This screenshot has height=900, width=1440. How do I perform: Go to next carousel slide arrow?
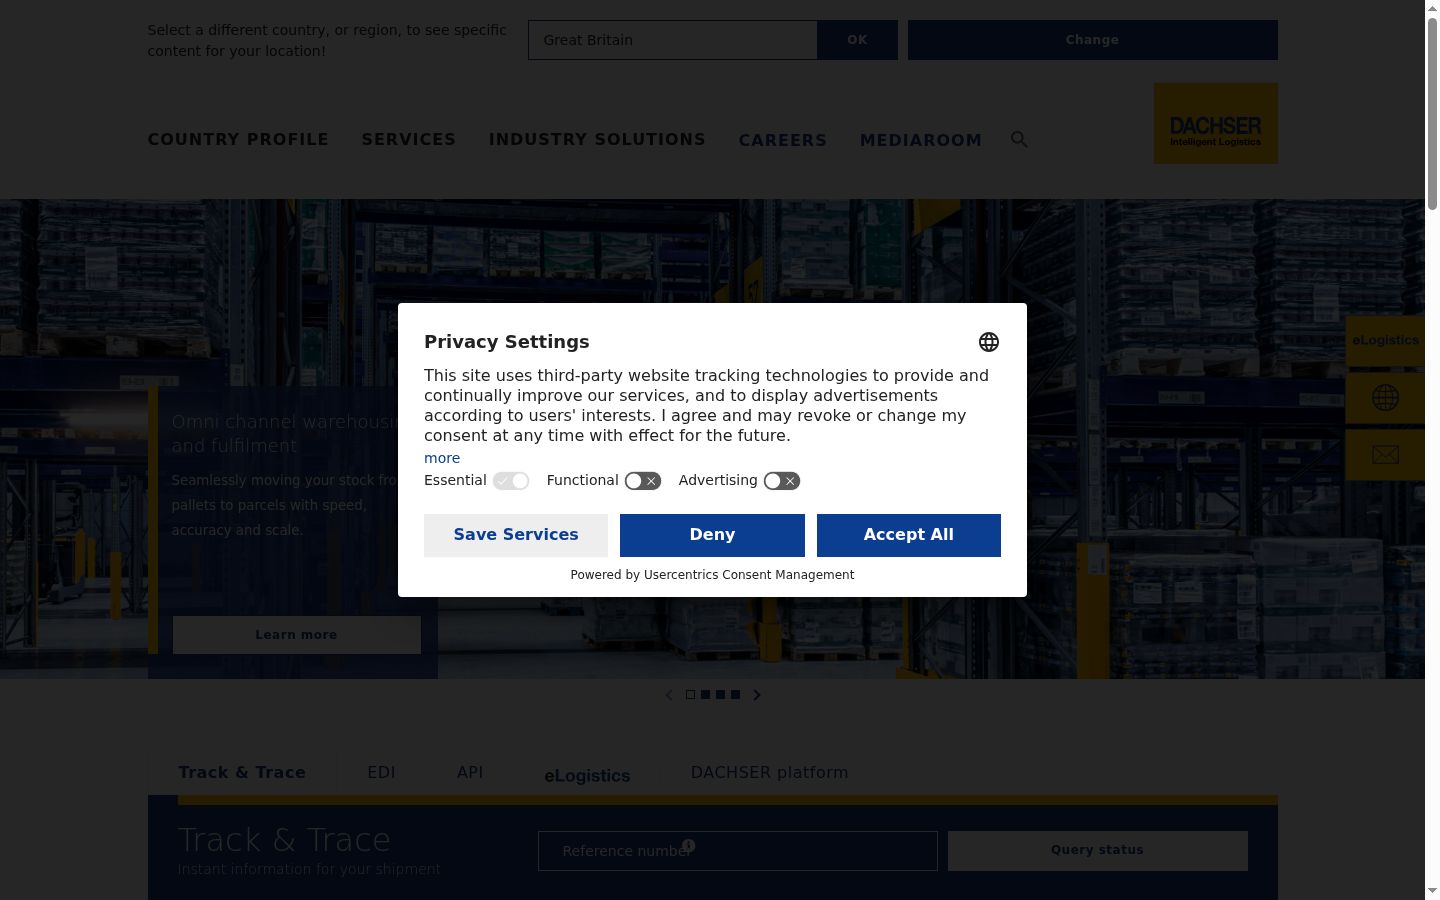pos(757,695)
